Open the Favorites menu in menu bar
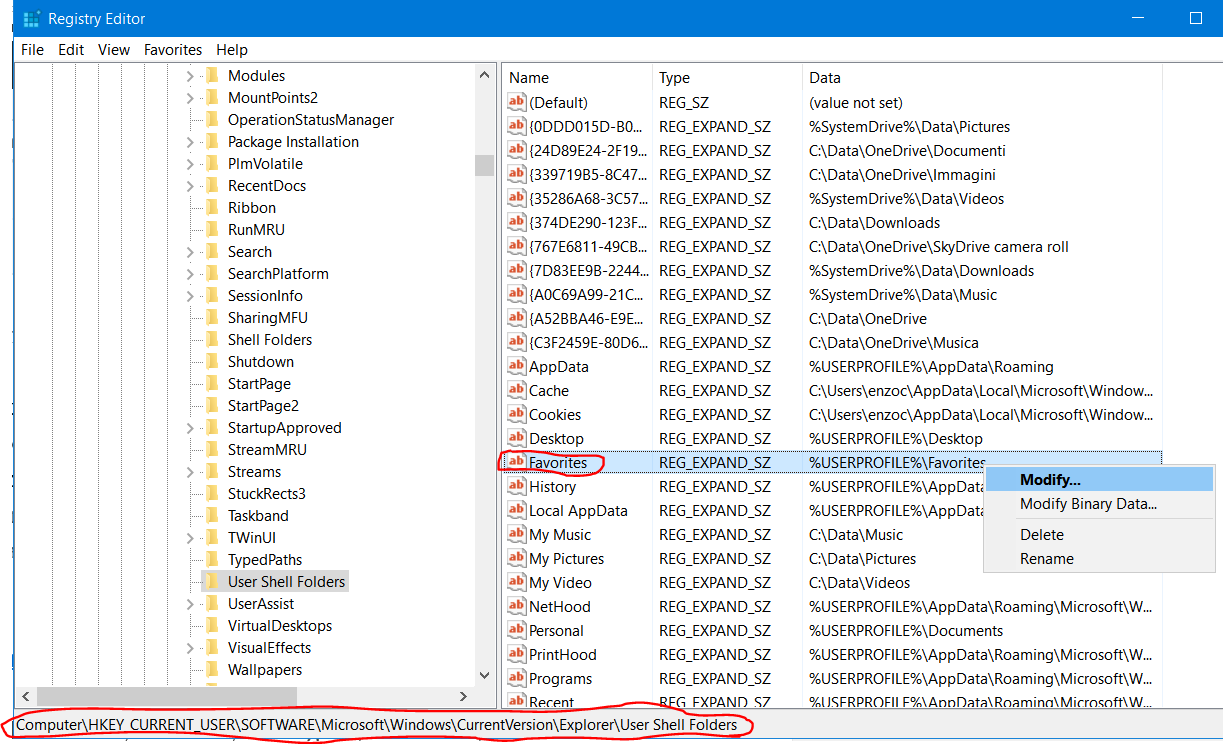Screen dimensions: 1223x744 point(173,50)
